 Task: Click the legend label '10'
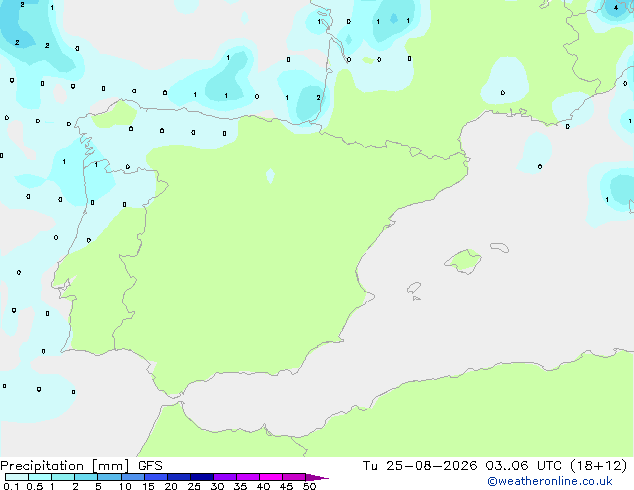[125, 486]
